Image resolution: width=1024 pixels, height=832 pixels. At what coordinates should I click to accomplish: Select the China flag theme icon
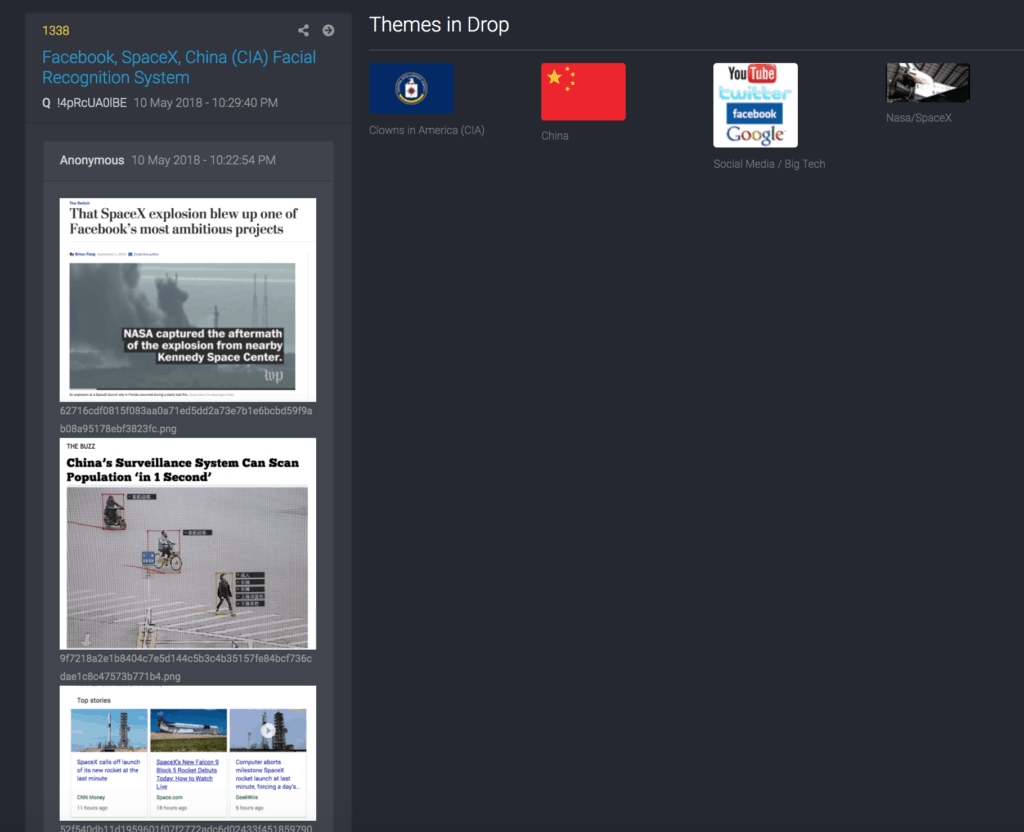pos(583,91)
